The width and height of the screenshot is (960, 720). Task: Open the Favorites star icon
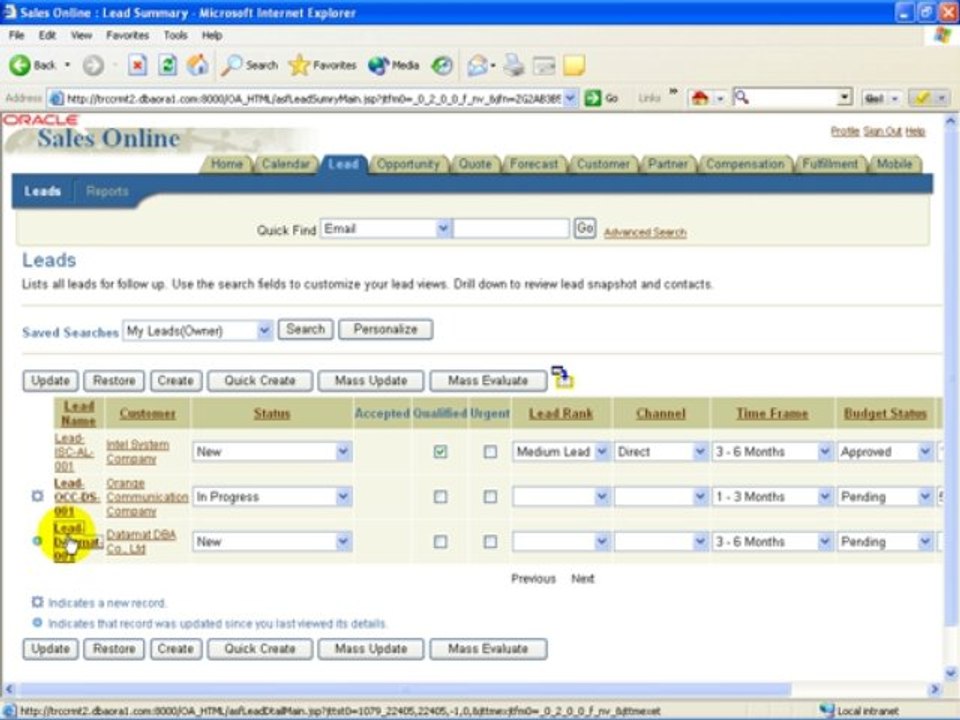[x=299, y=65]
